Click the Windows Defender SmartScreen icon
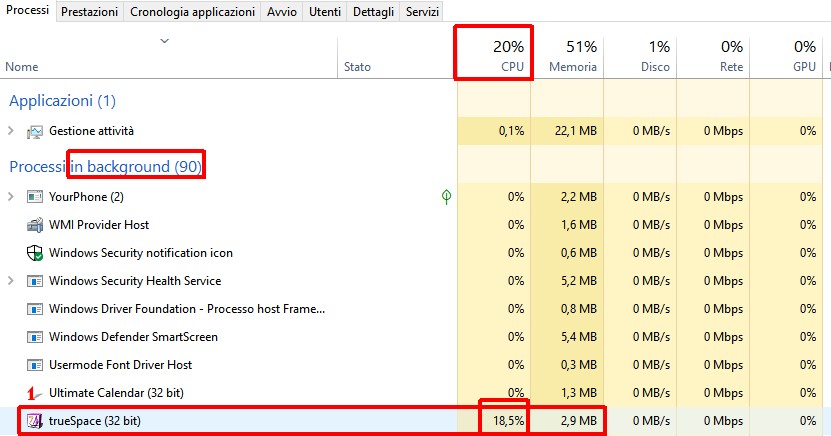This screenshot has height=436, width=831. pos(34,337)
